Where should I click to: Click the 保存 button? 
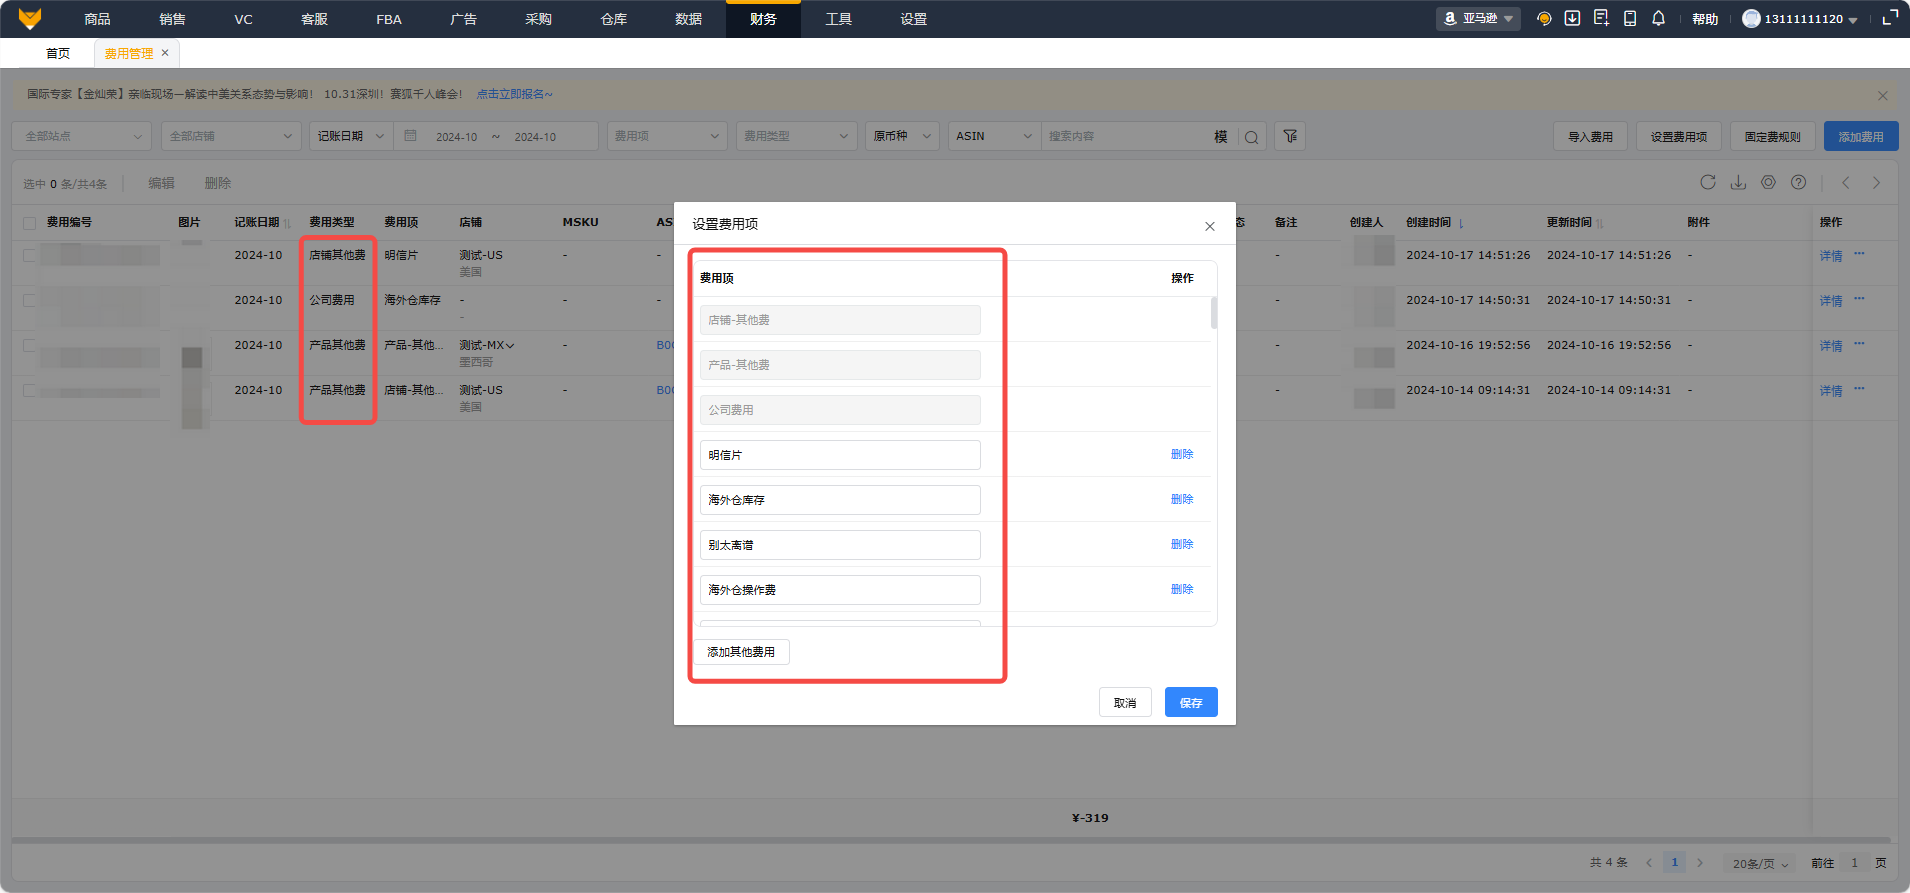click(1191, 702)
